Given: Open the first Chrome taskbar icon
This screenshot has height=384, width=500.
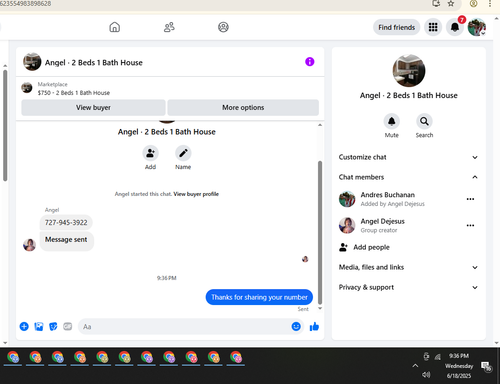Looking at the screenshot, I should pyautogui.click(x=13, y=358).
